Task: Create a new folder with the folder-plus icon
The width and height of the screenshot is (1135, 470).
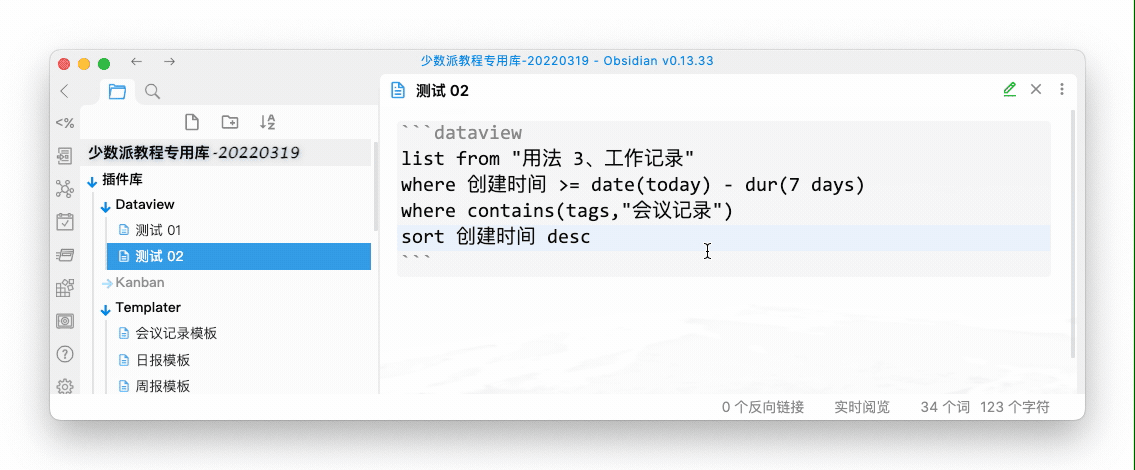Action: coord(229,122)
